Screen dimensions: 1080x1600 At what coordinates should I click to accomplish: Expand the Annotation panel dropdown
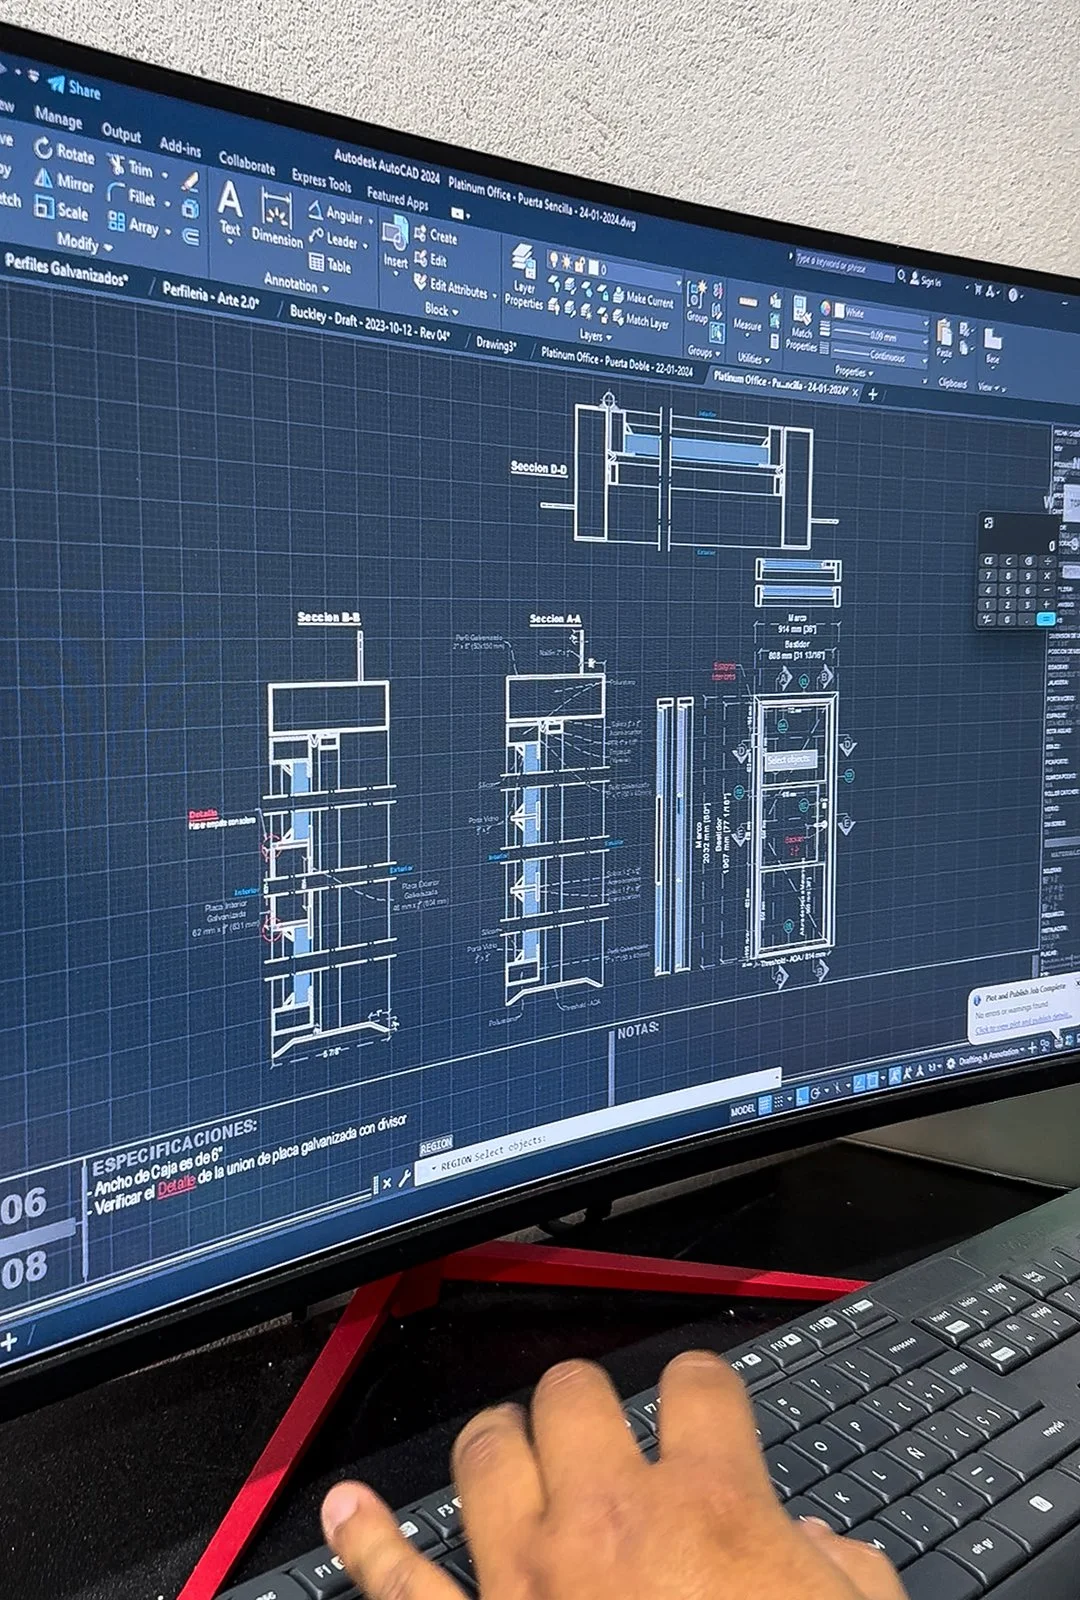click(x=296, y=284)
